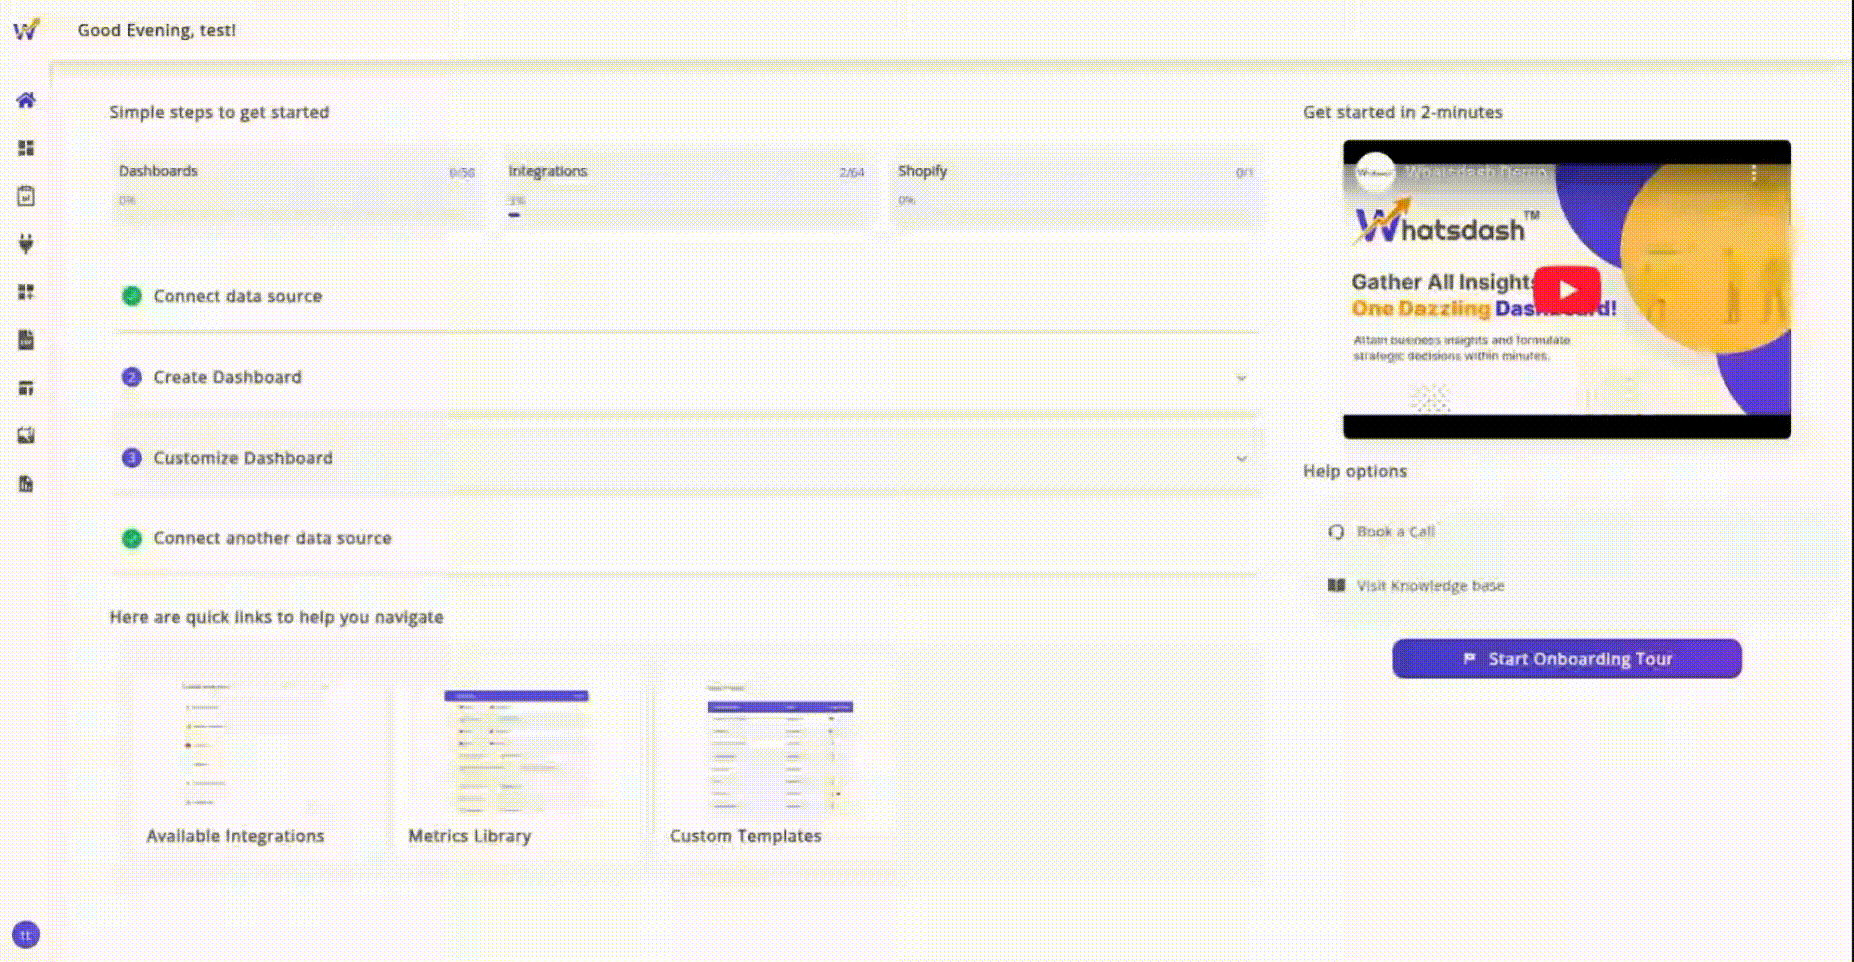Expand the Create Dashboard step
Image resolution: width=1854 pixels, height=962 pixels.
(1242, 378)
